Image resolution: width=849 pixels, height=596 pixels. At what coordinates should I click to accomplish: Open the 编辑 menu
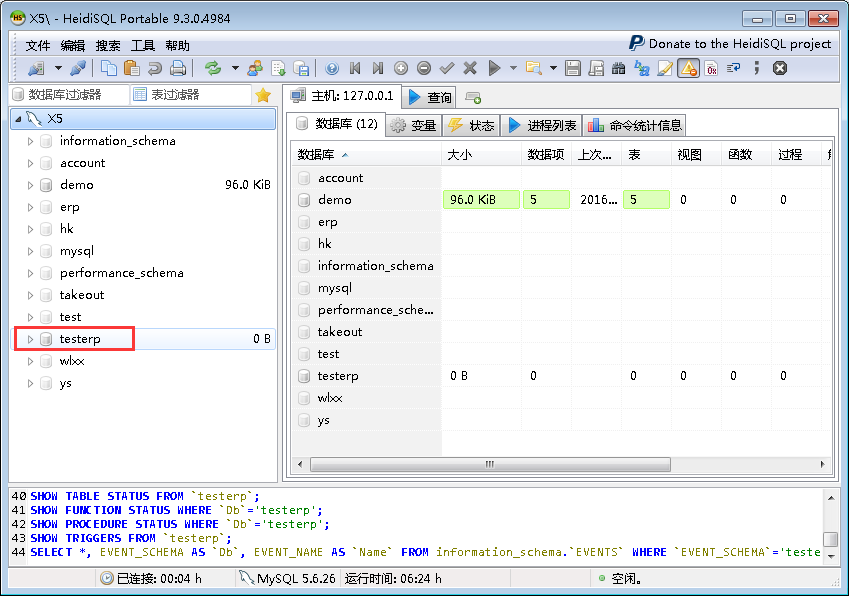pos(73,45)
